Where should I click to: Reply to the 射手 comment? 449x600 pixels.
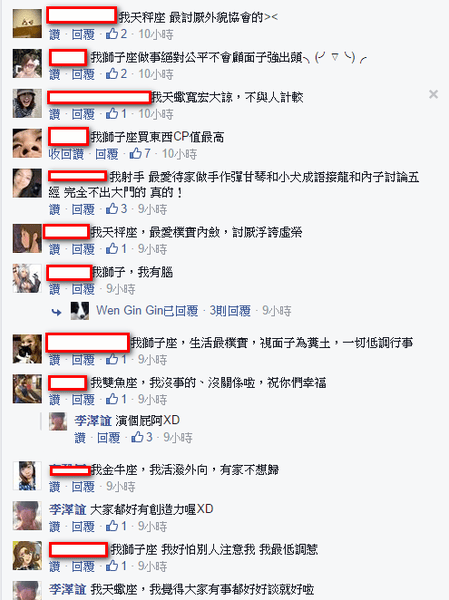pos(83,209)
